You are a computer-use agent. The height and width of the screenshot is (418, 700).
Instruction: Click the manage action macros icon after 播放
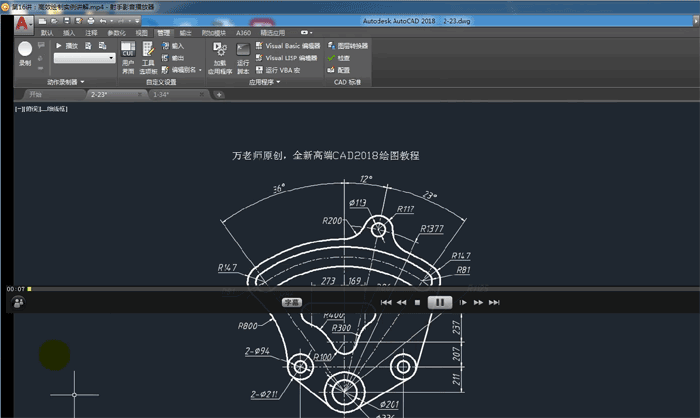pyautogui.click(x=88, y=46)
